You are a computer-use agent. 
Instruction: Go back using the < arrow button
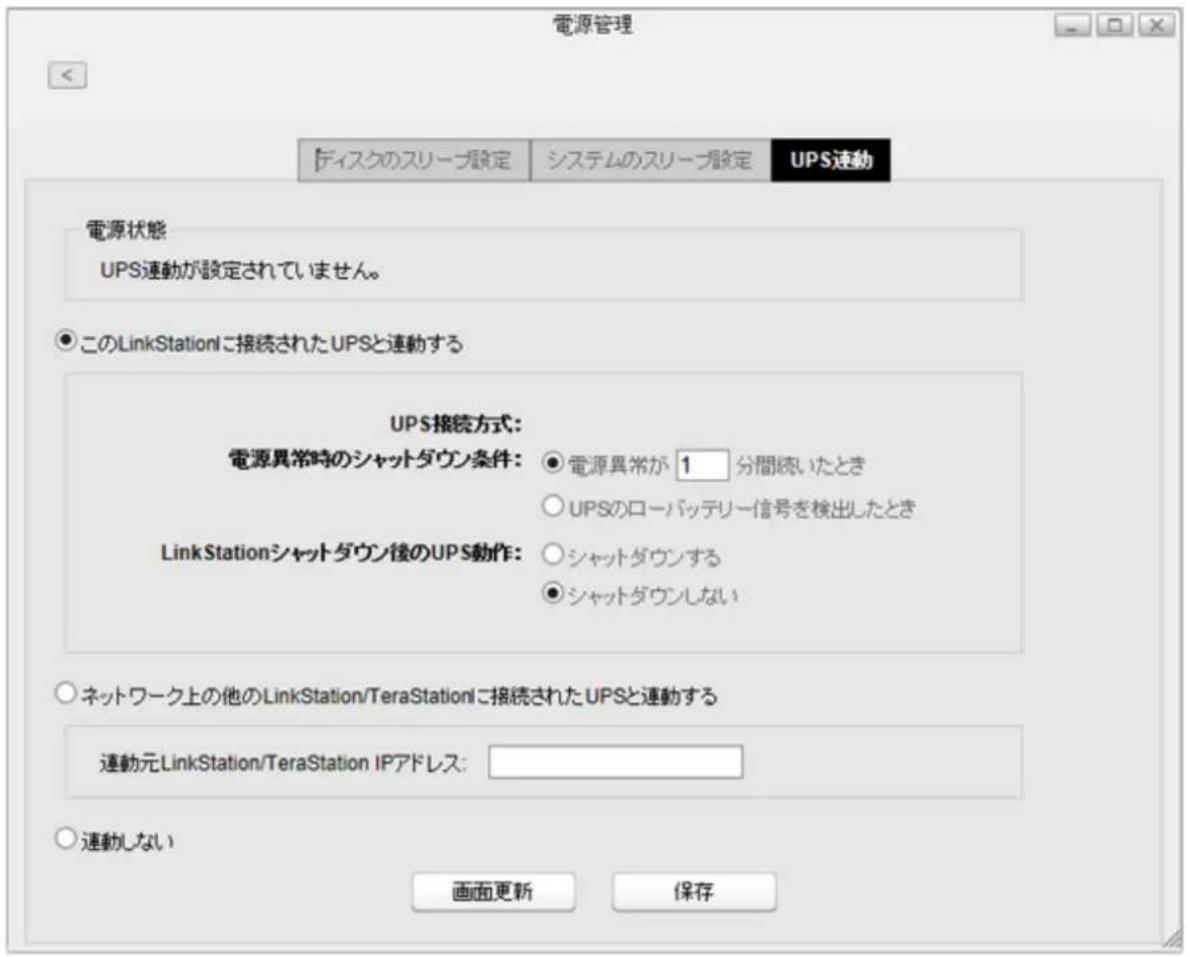(x=67, y=75)
